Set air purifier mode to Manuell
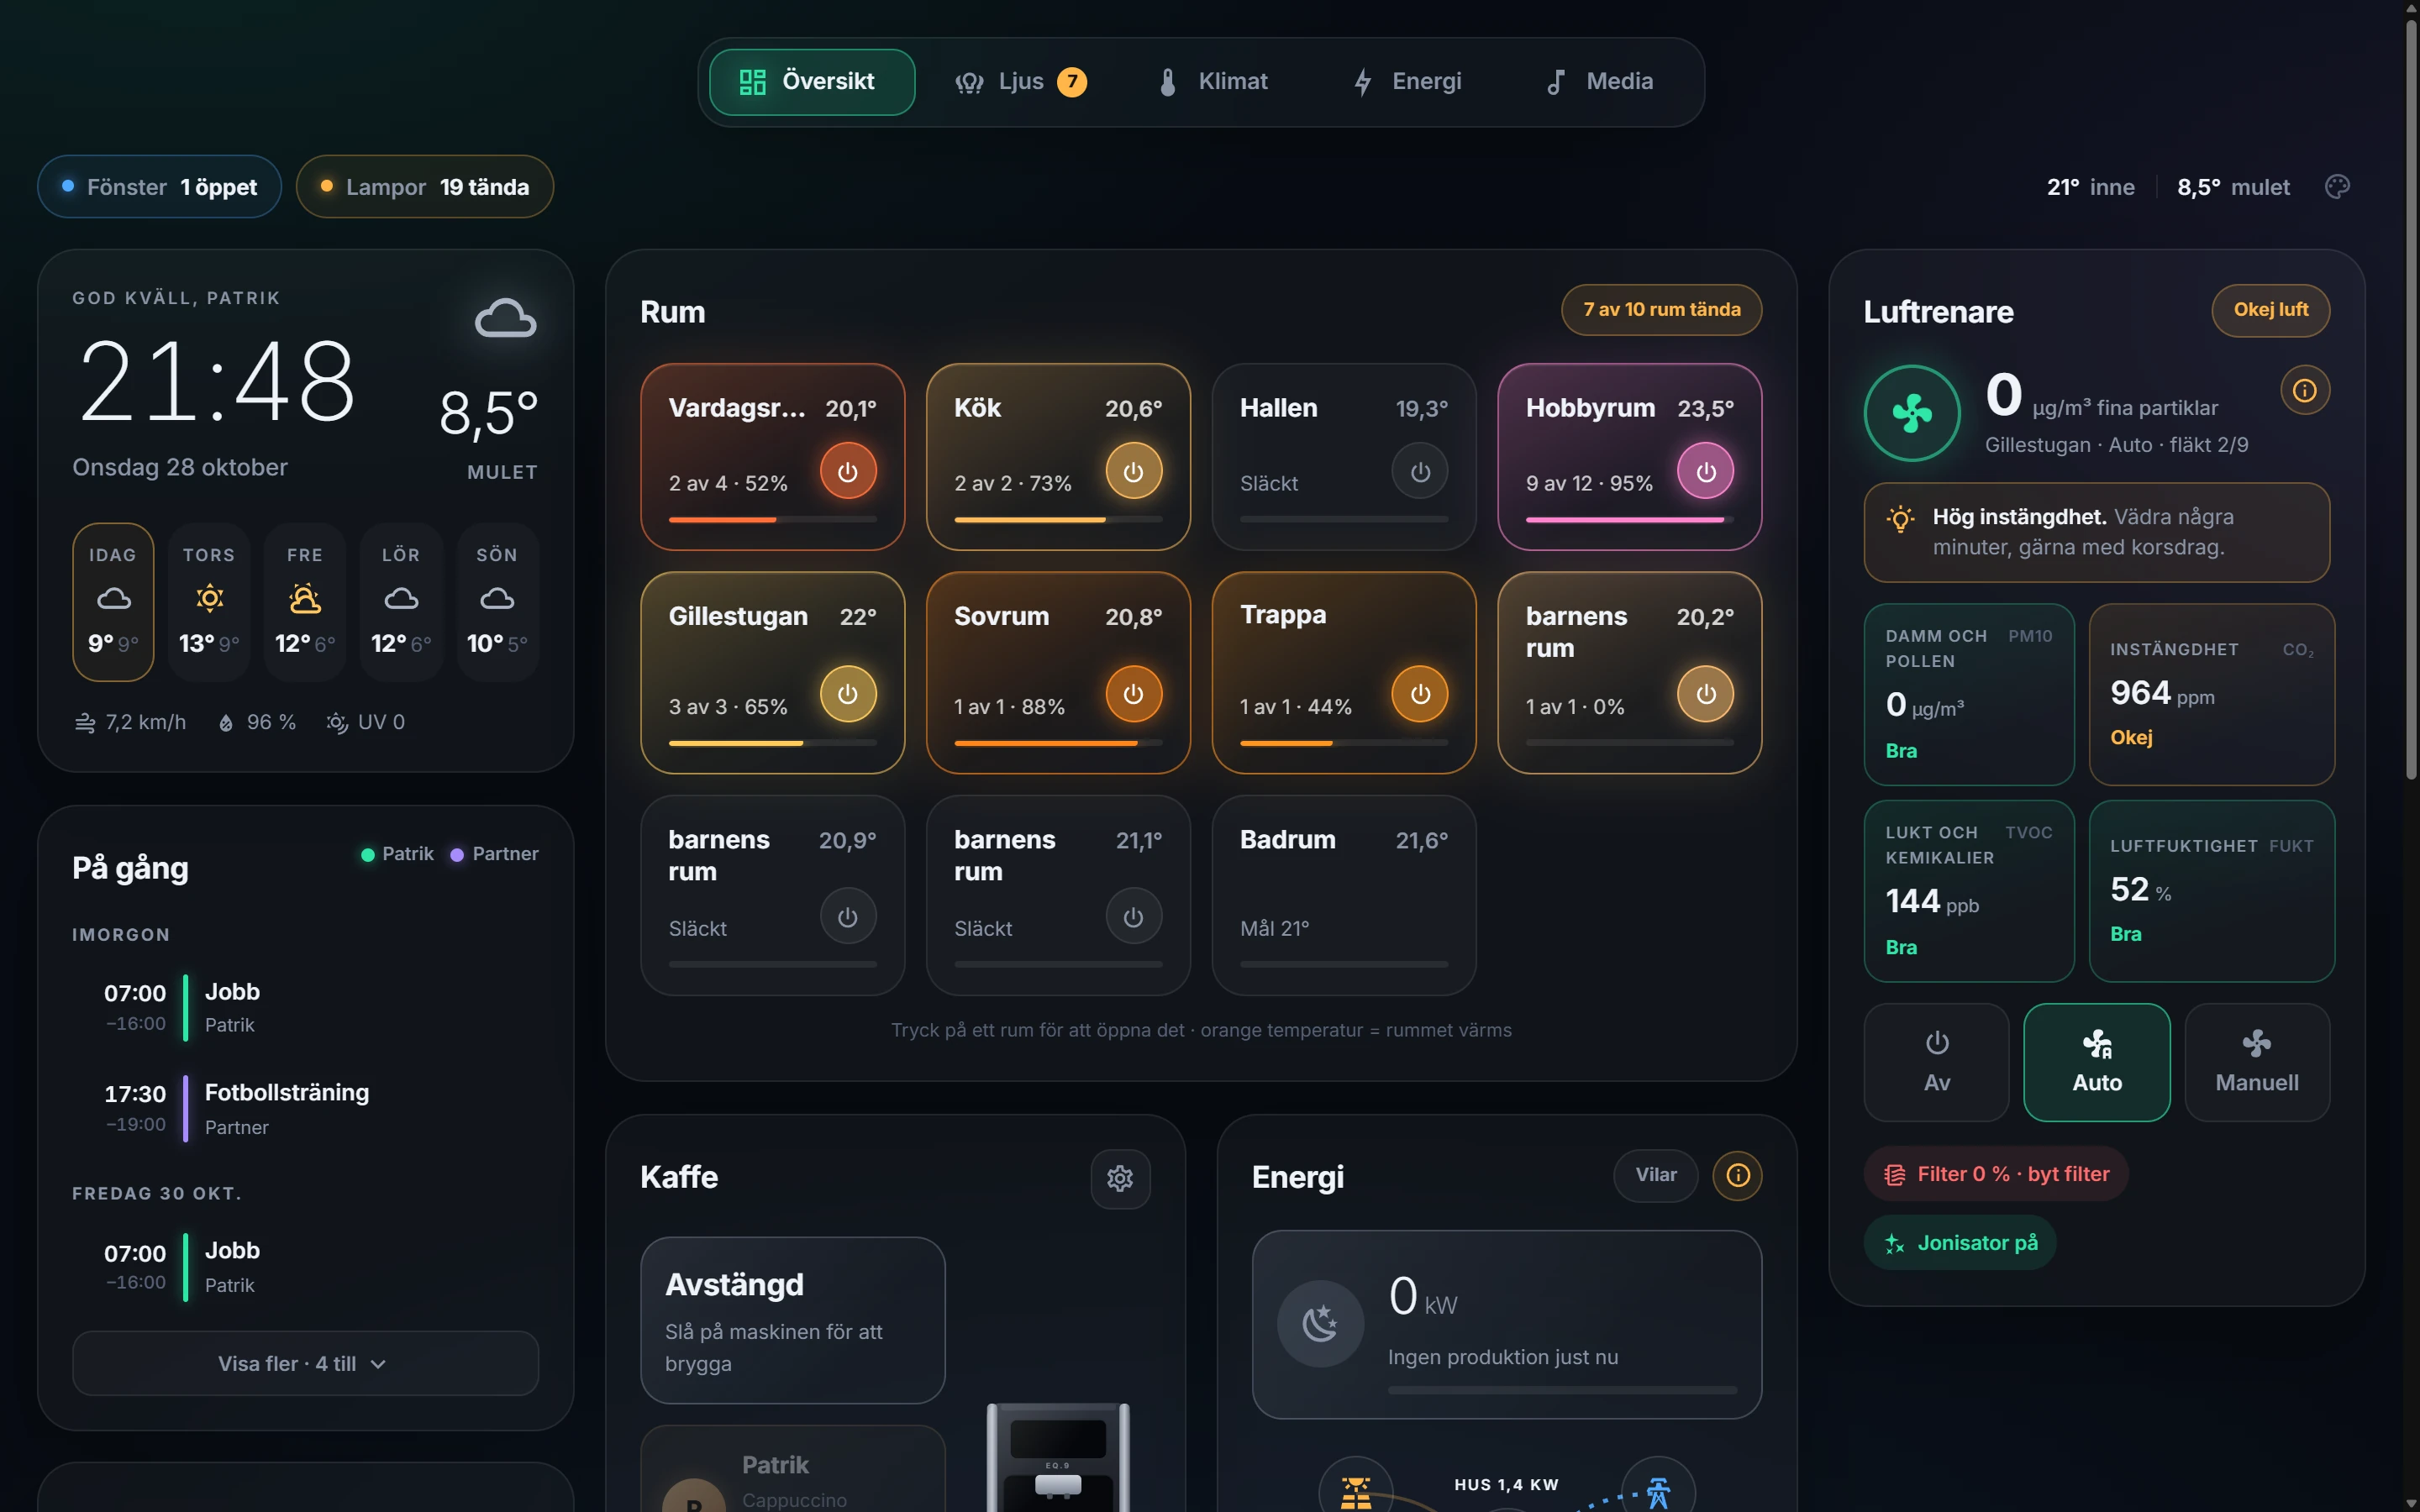This screenshot has height=1512, width=2420. [2257, 1062]
